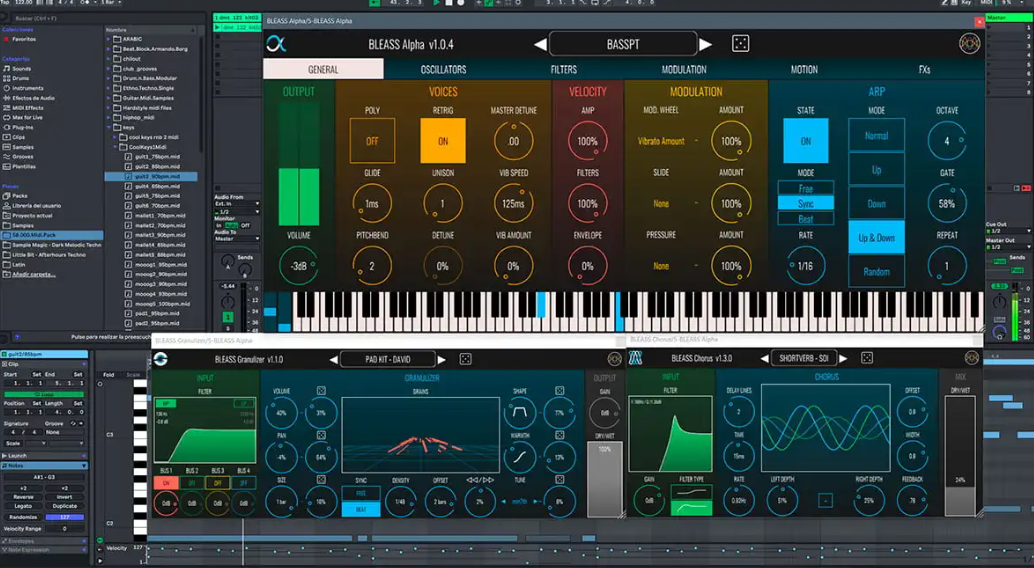Open Audio To Master dropdown

click(237, 238)
